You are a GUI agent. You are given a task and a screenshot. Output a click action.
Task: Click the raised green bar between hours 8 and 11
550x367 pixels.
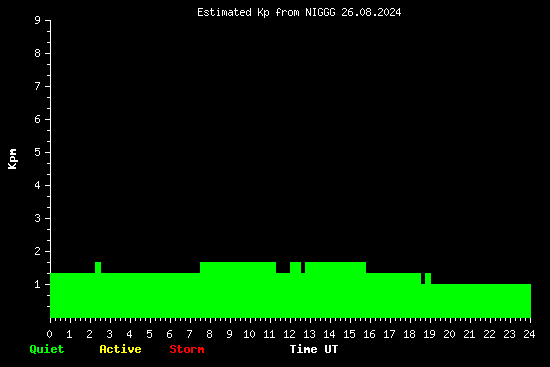coord(238,267)
